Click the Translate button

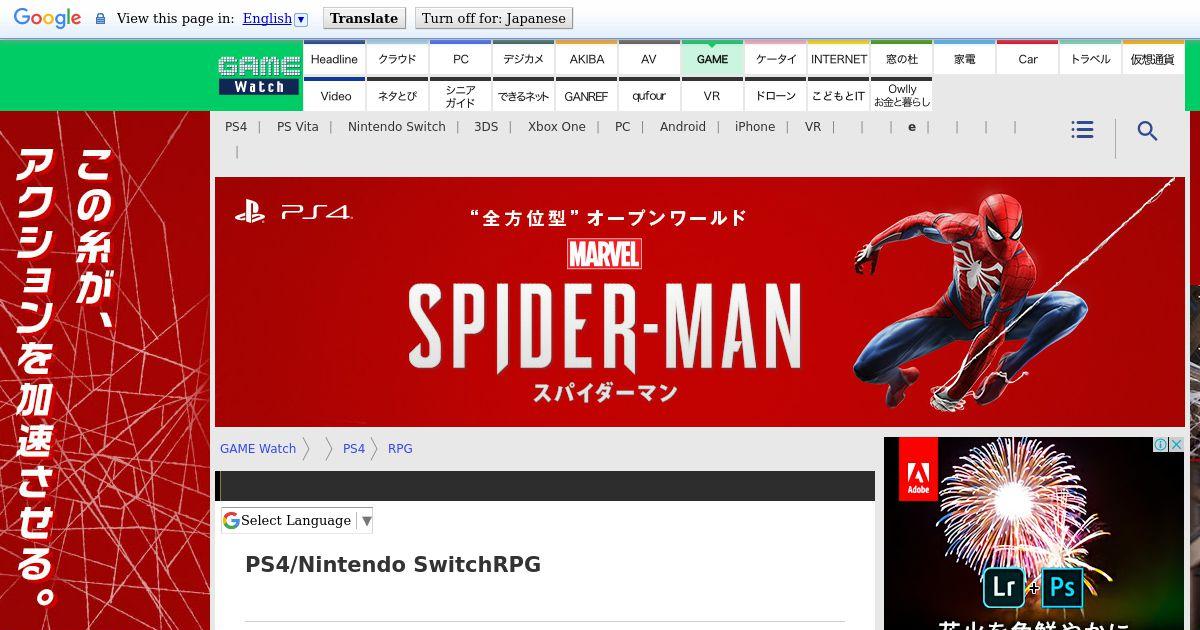(364, 18)
